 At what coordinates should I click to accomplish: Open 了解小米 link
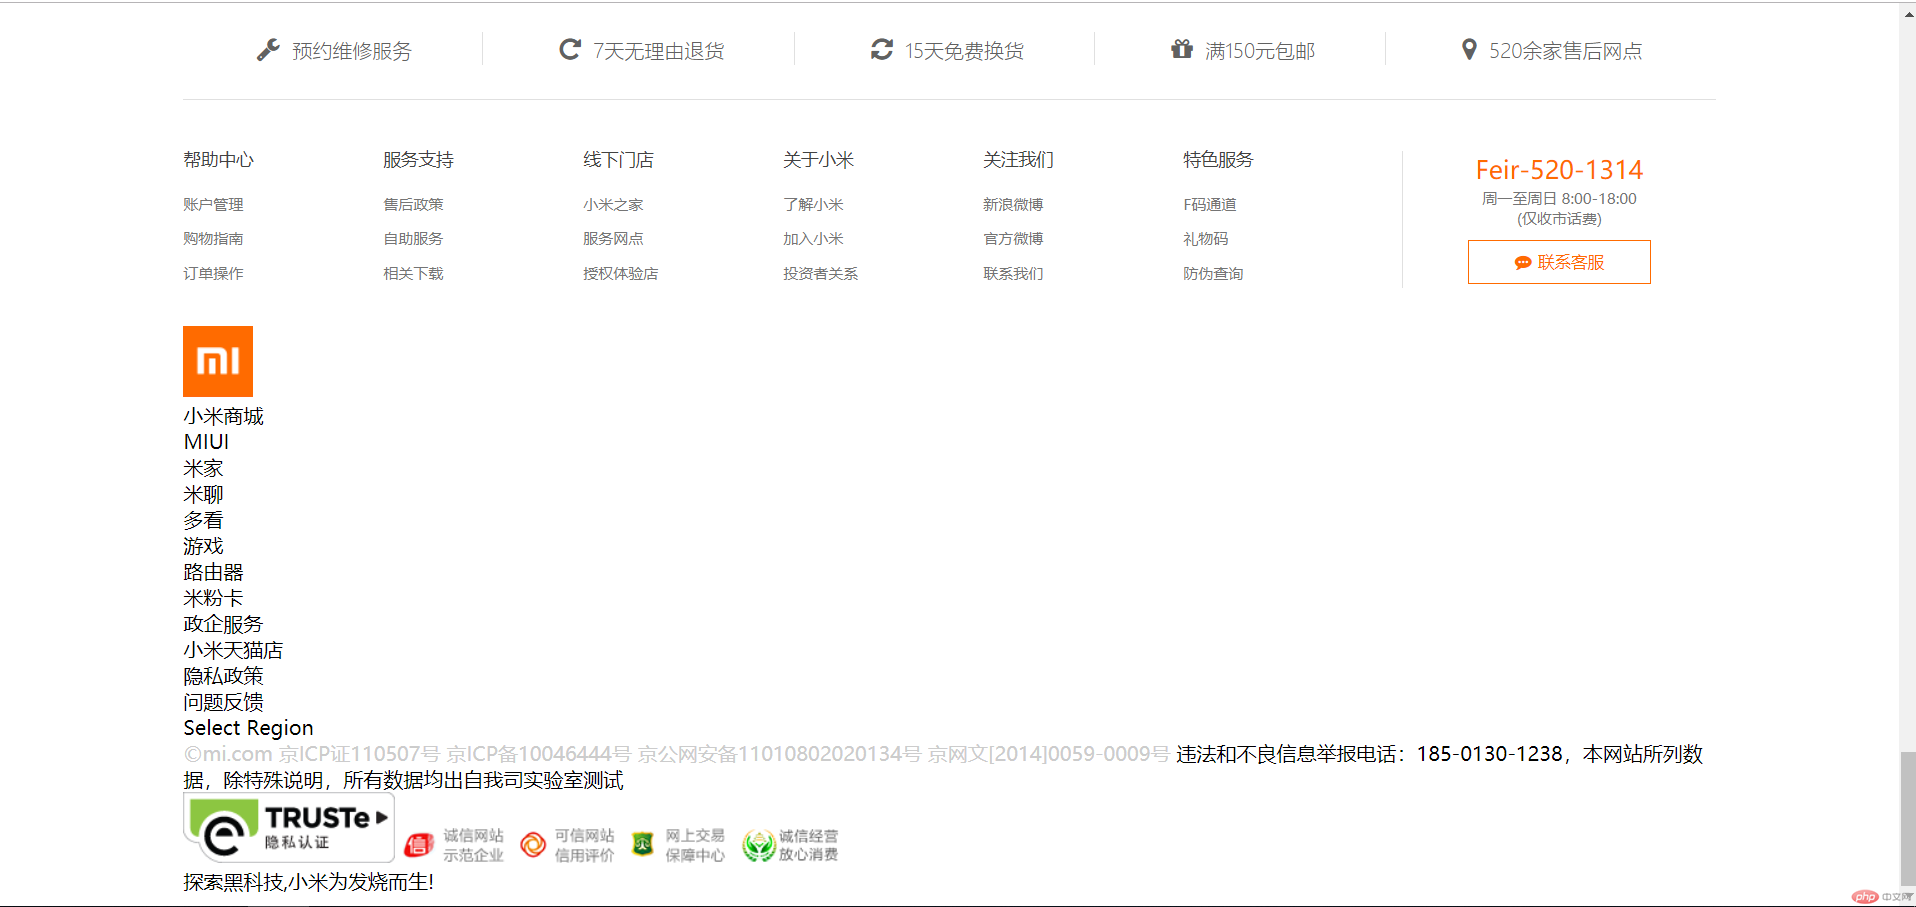click(x=813, y=204)
